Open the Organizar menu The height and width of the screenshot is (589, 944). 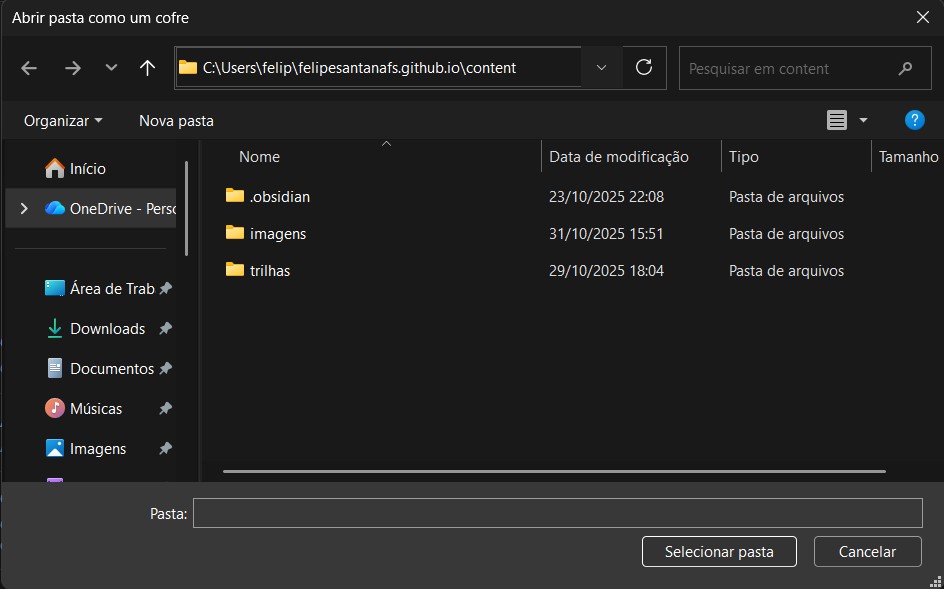(x=63, y=120)
